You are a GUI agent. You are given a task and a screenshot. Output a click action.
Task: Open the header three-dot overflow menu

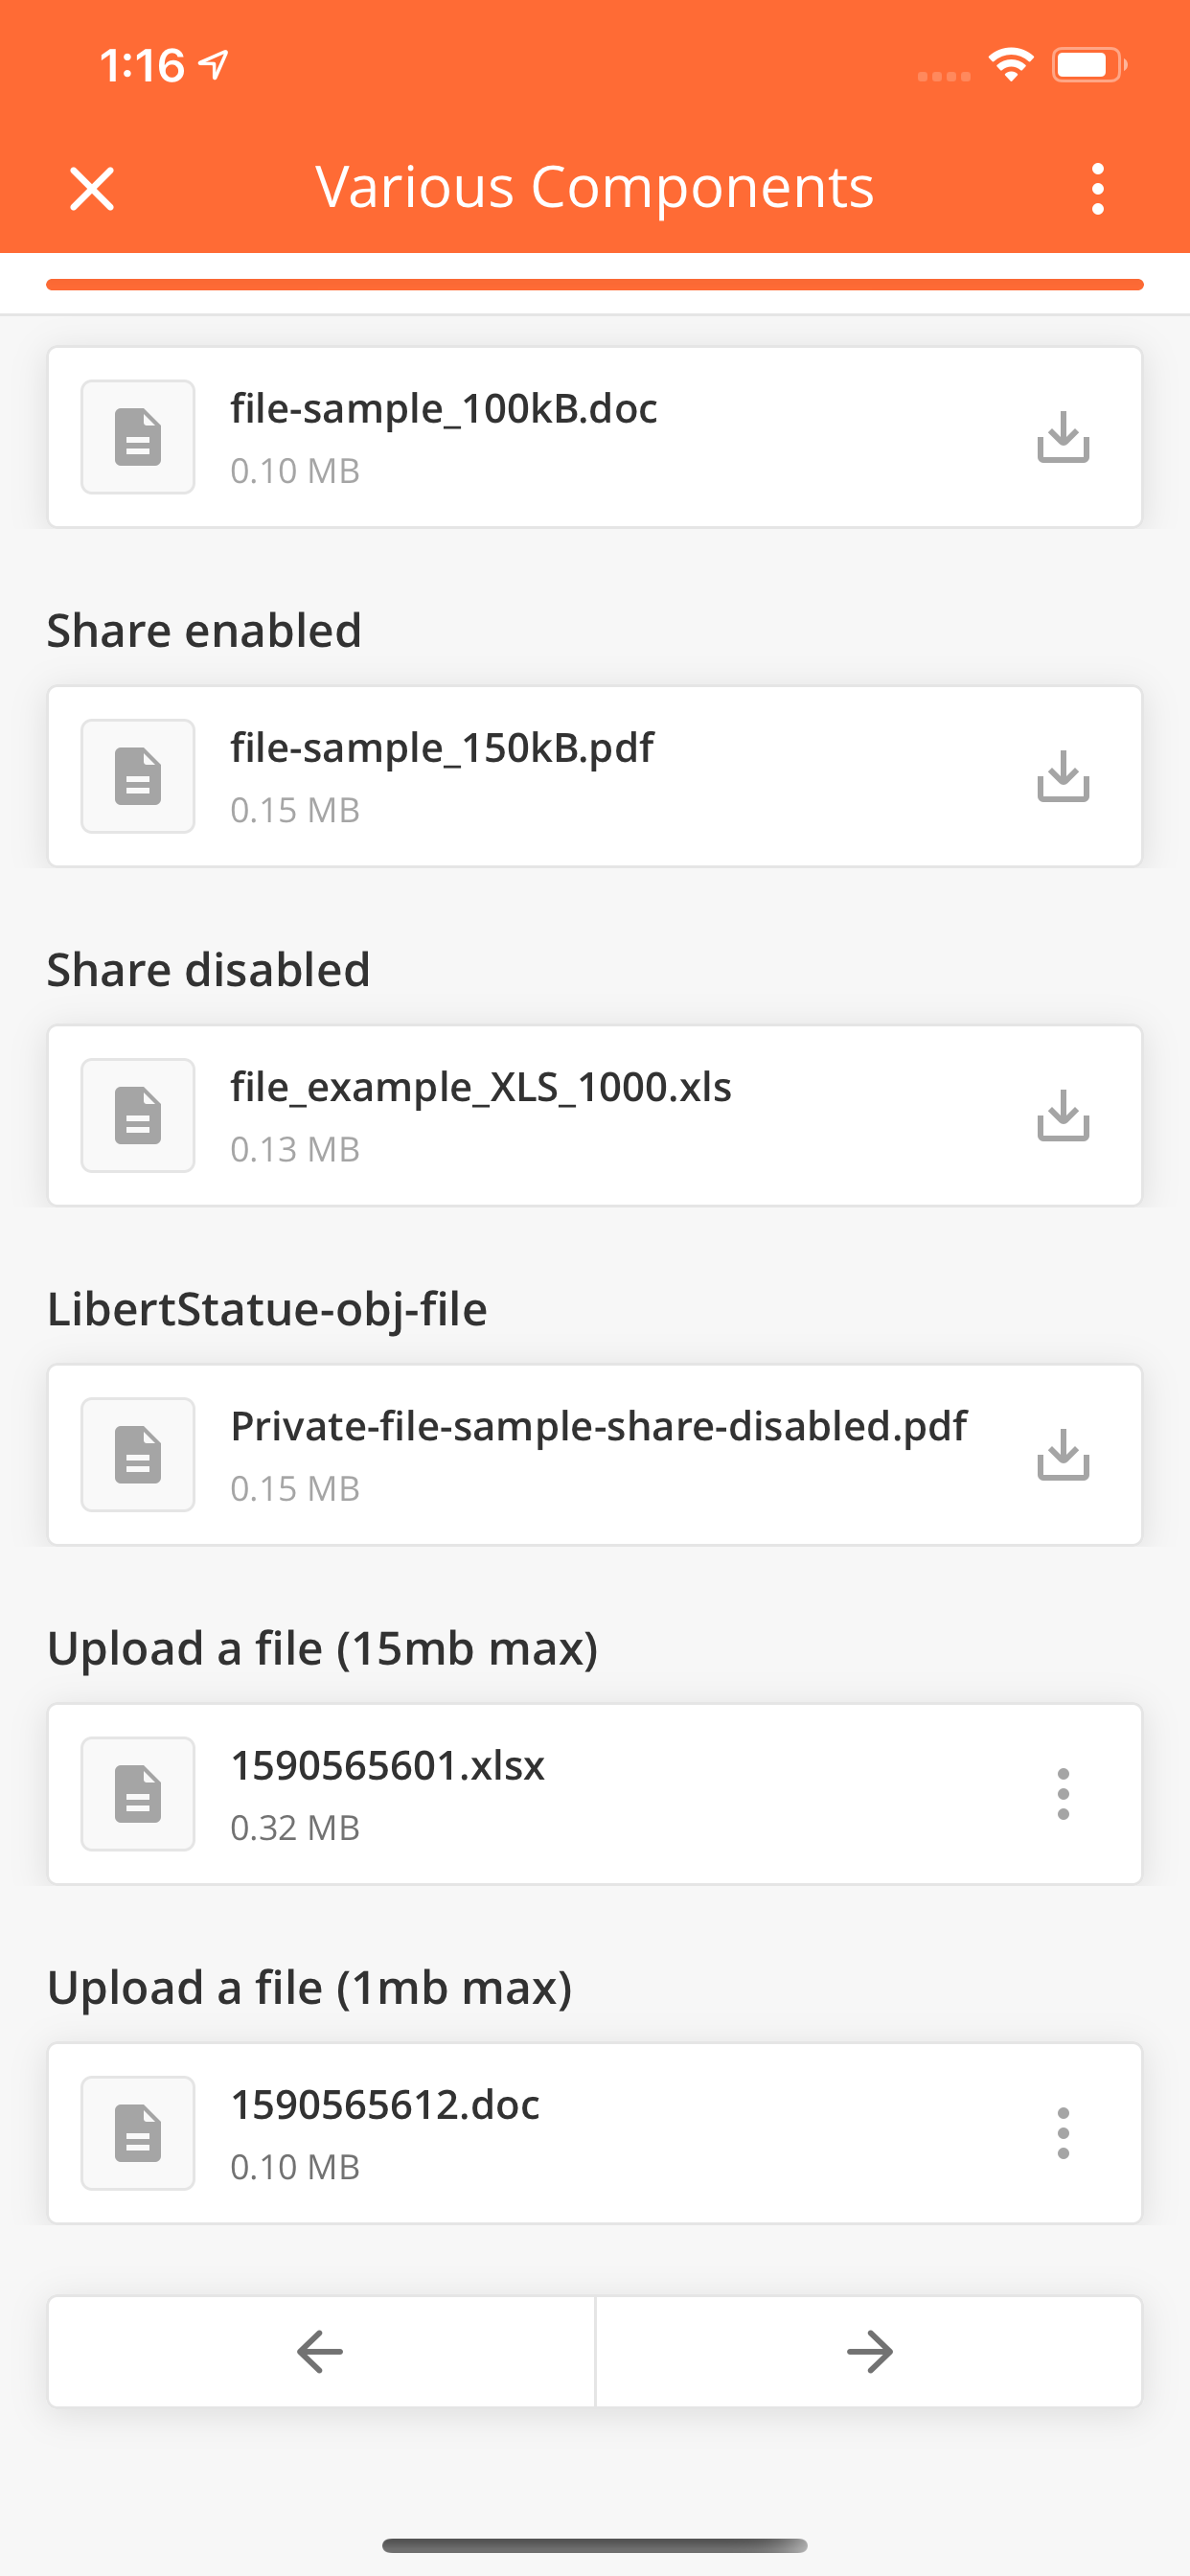point(1097,188)
